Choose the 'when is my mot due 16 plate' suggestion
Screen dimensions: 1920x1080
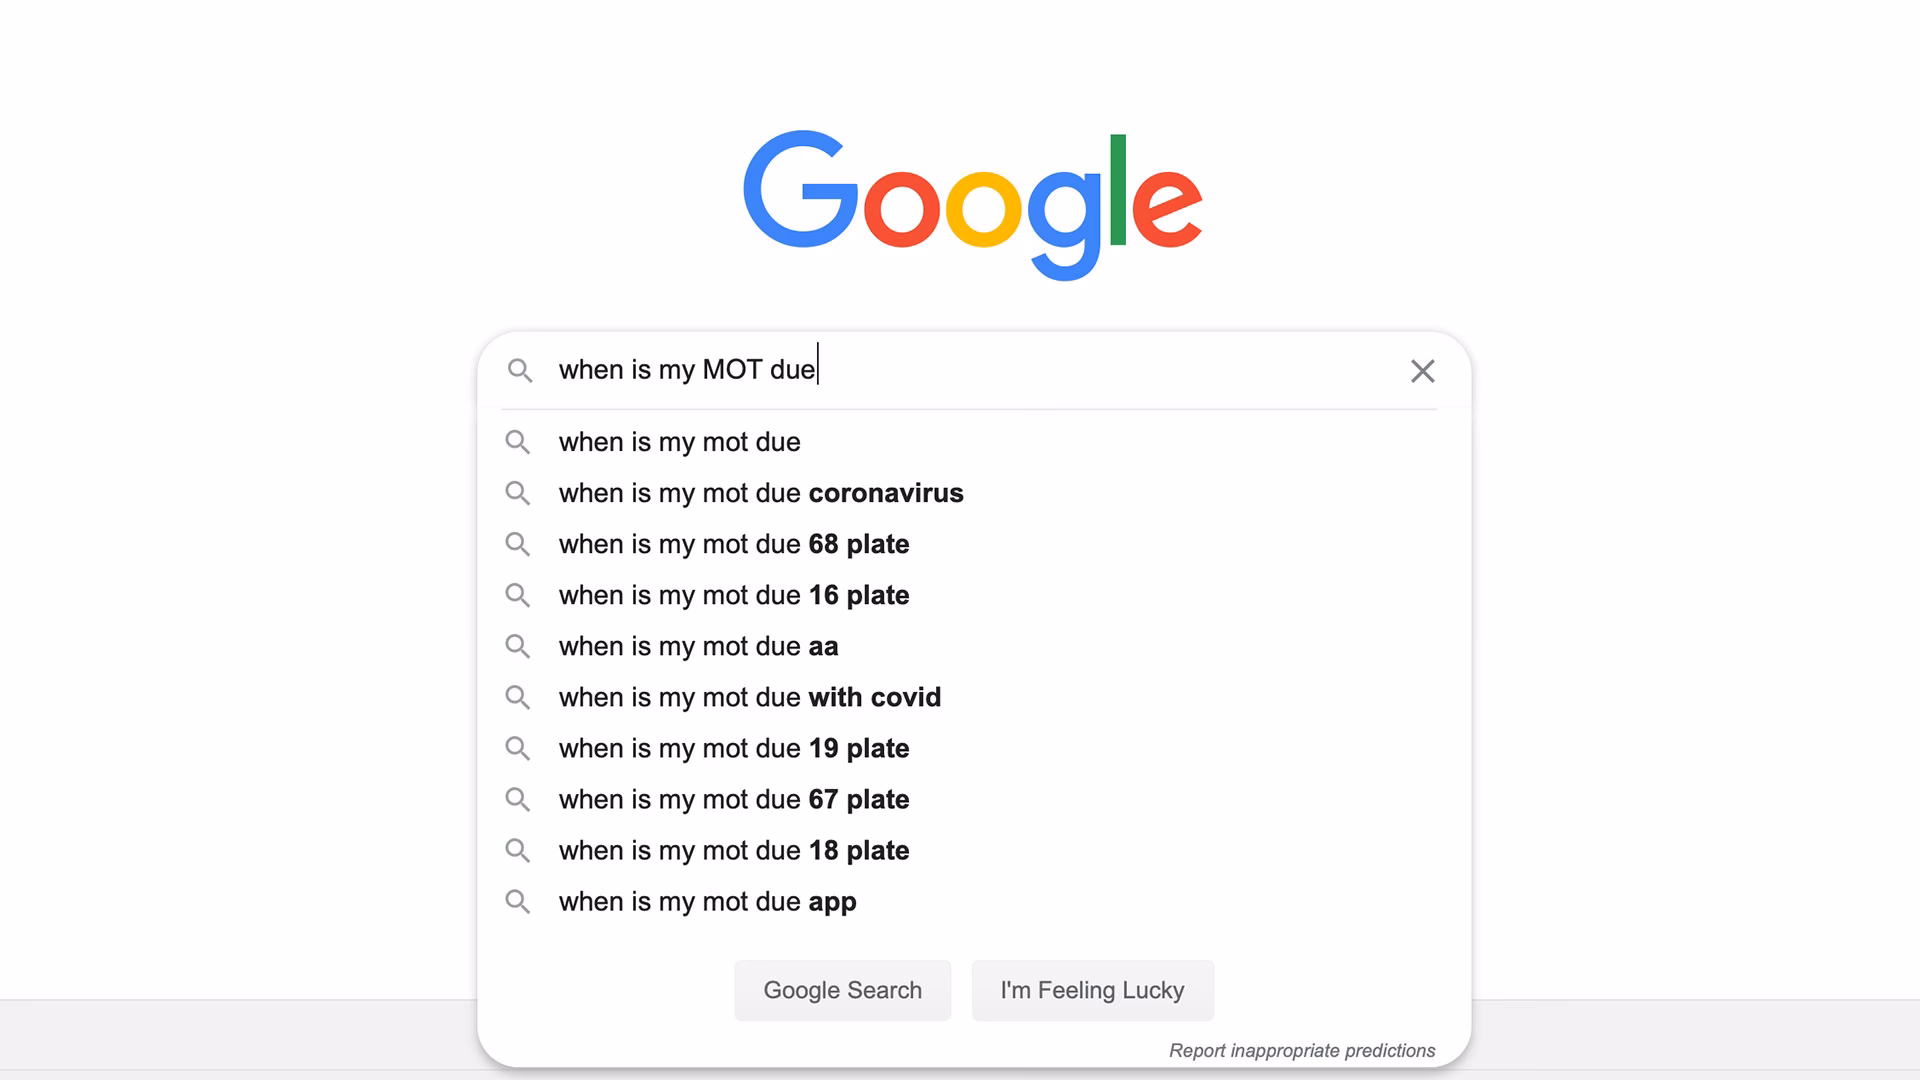click(733, 595)
